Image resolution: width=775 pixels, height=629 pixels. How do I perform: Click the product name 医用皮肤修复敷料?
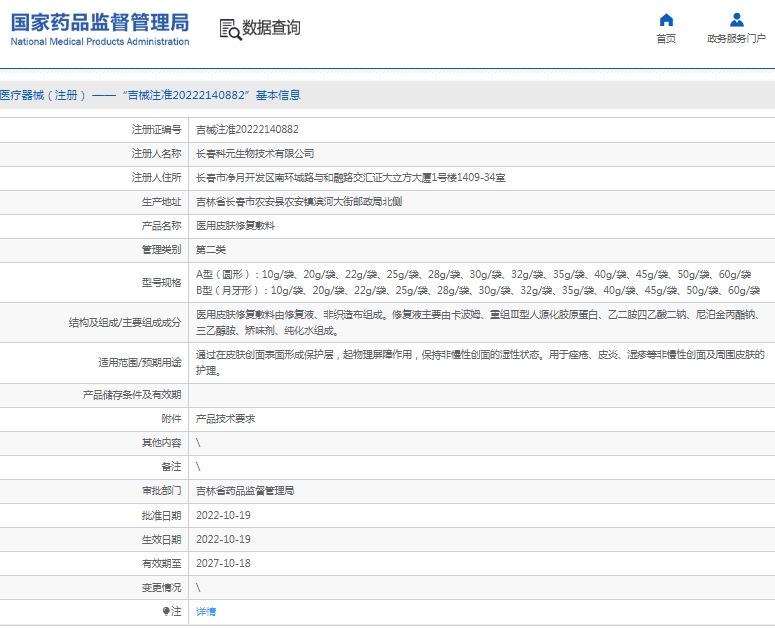[235, 225]
